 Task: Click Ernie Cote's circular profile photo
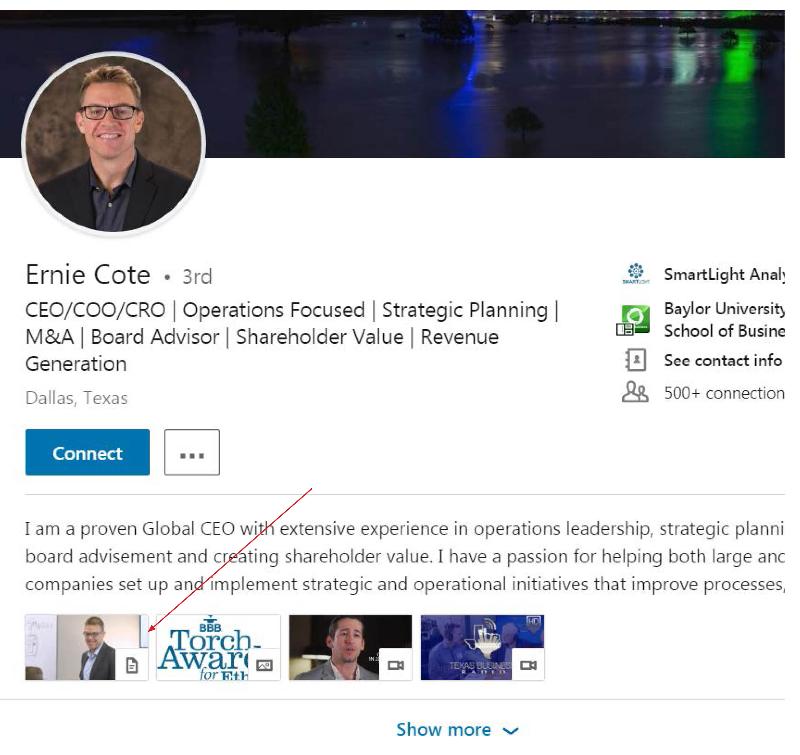pyautogui.click(x=113, y=142)
